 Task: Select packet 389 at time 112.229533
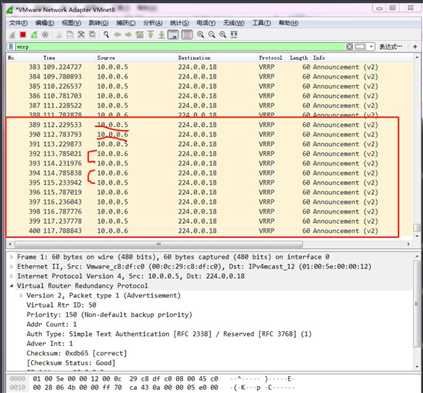[210, 125]
